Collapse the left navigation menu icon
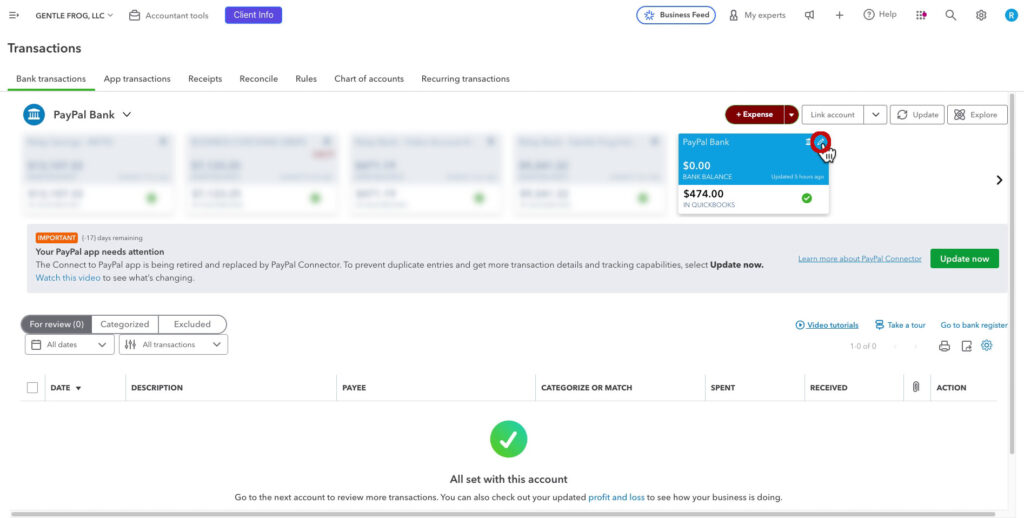The height and width of the screenshot is (518, 1024). pyautogui.click(x=14, y=15)
